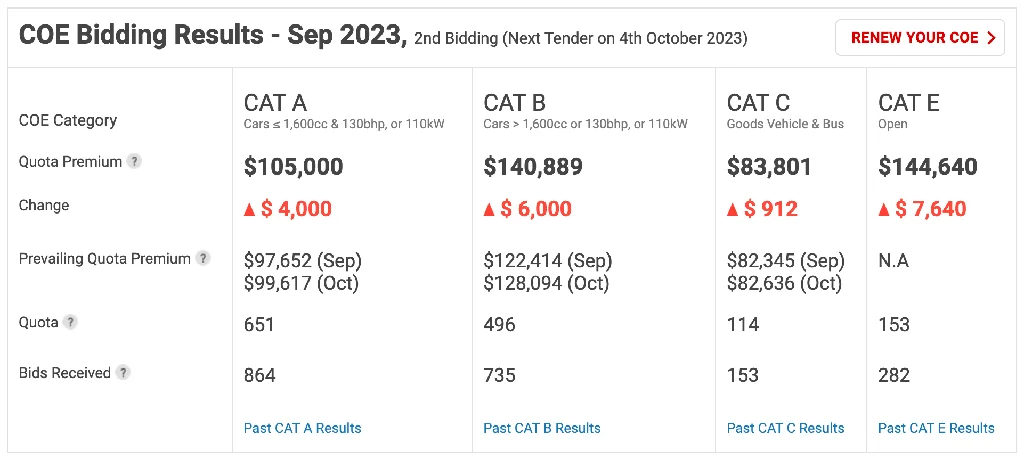Click the help icon beside Quota Premium
The height and width of the screenshot is (459, 1024).
134,161
